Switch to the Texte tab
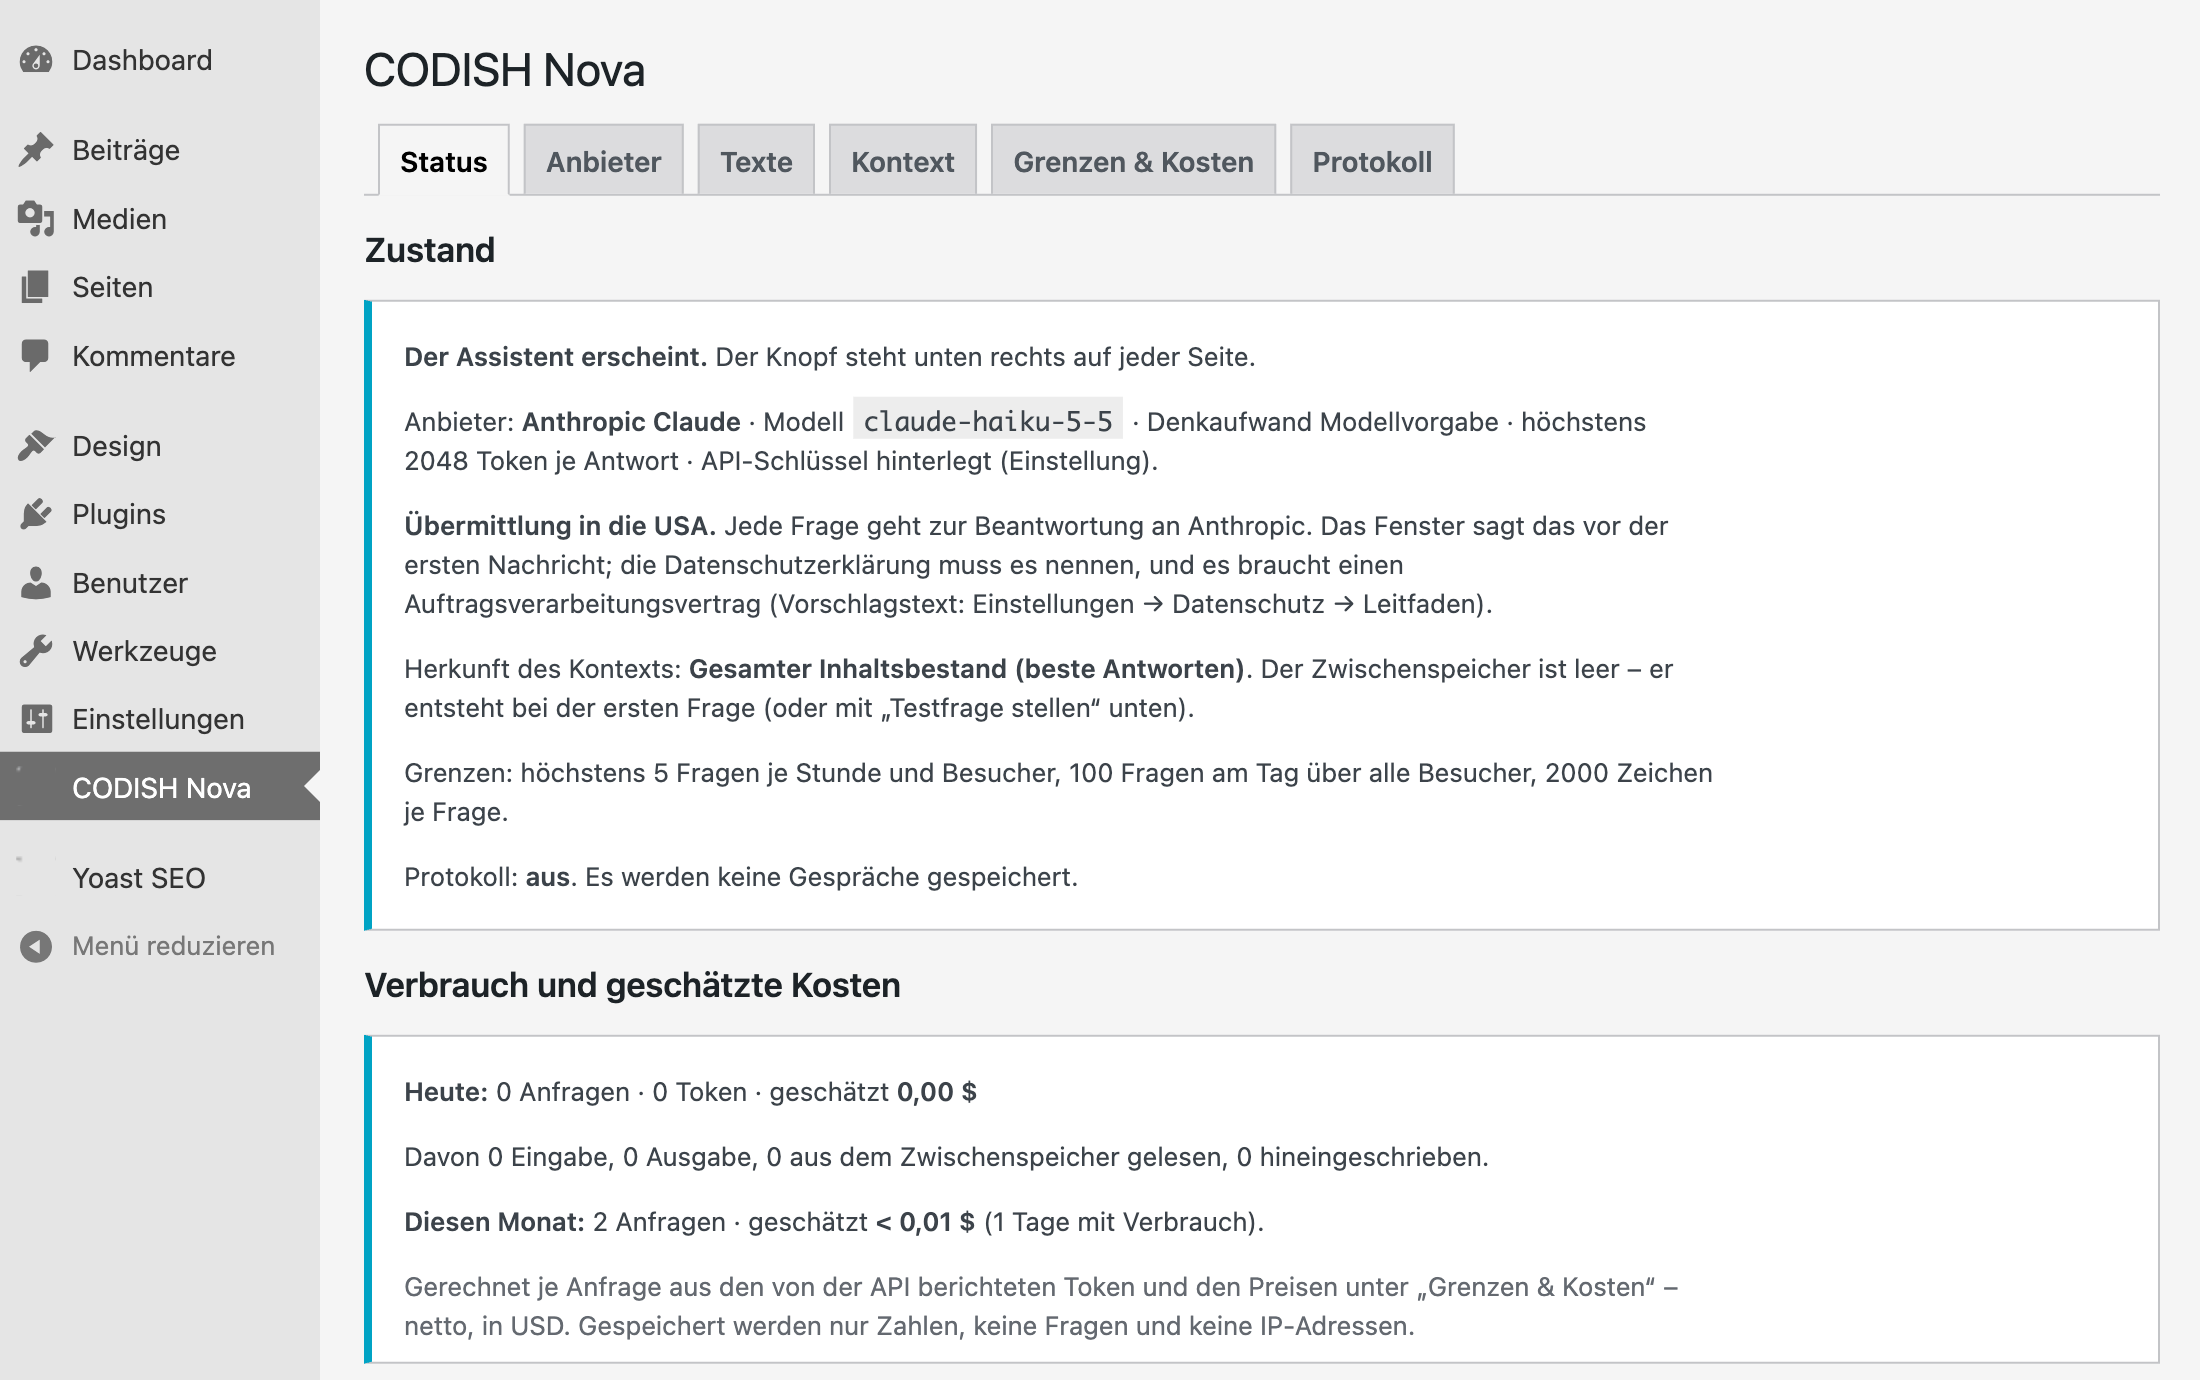The width and height of the screenshot is (2200, 1380). tap(756, 160)
